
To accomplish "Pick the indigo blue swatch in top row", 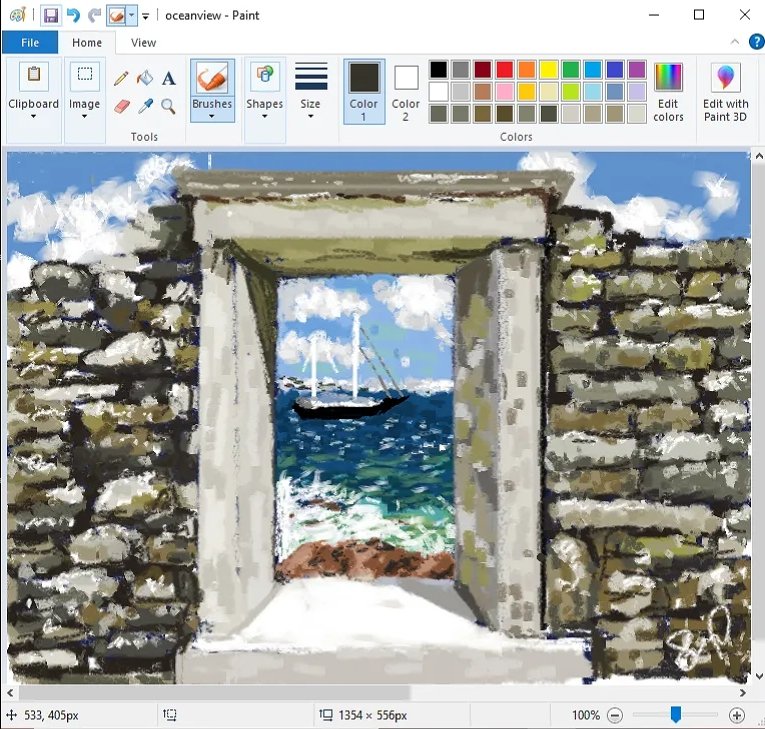I will [x=615, y=69].
